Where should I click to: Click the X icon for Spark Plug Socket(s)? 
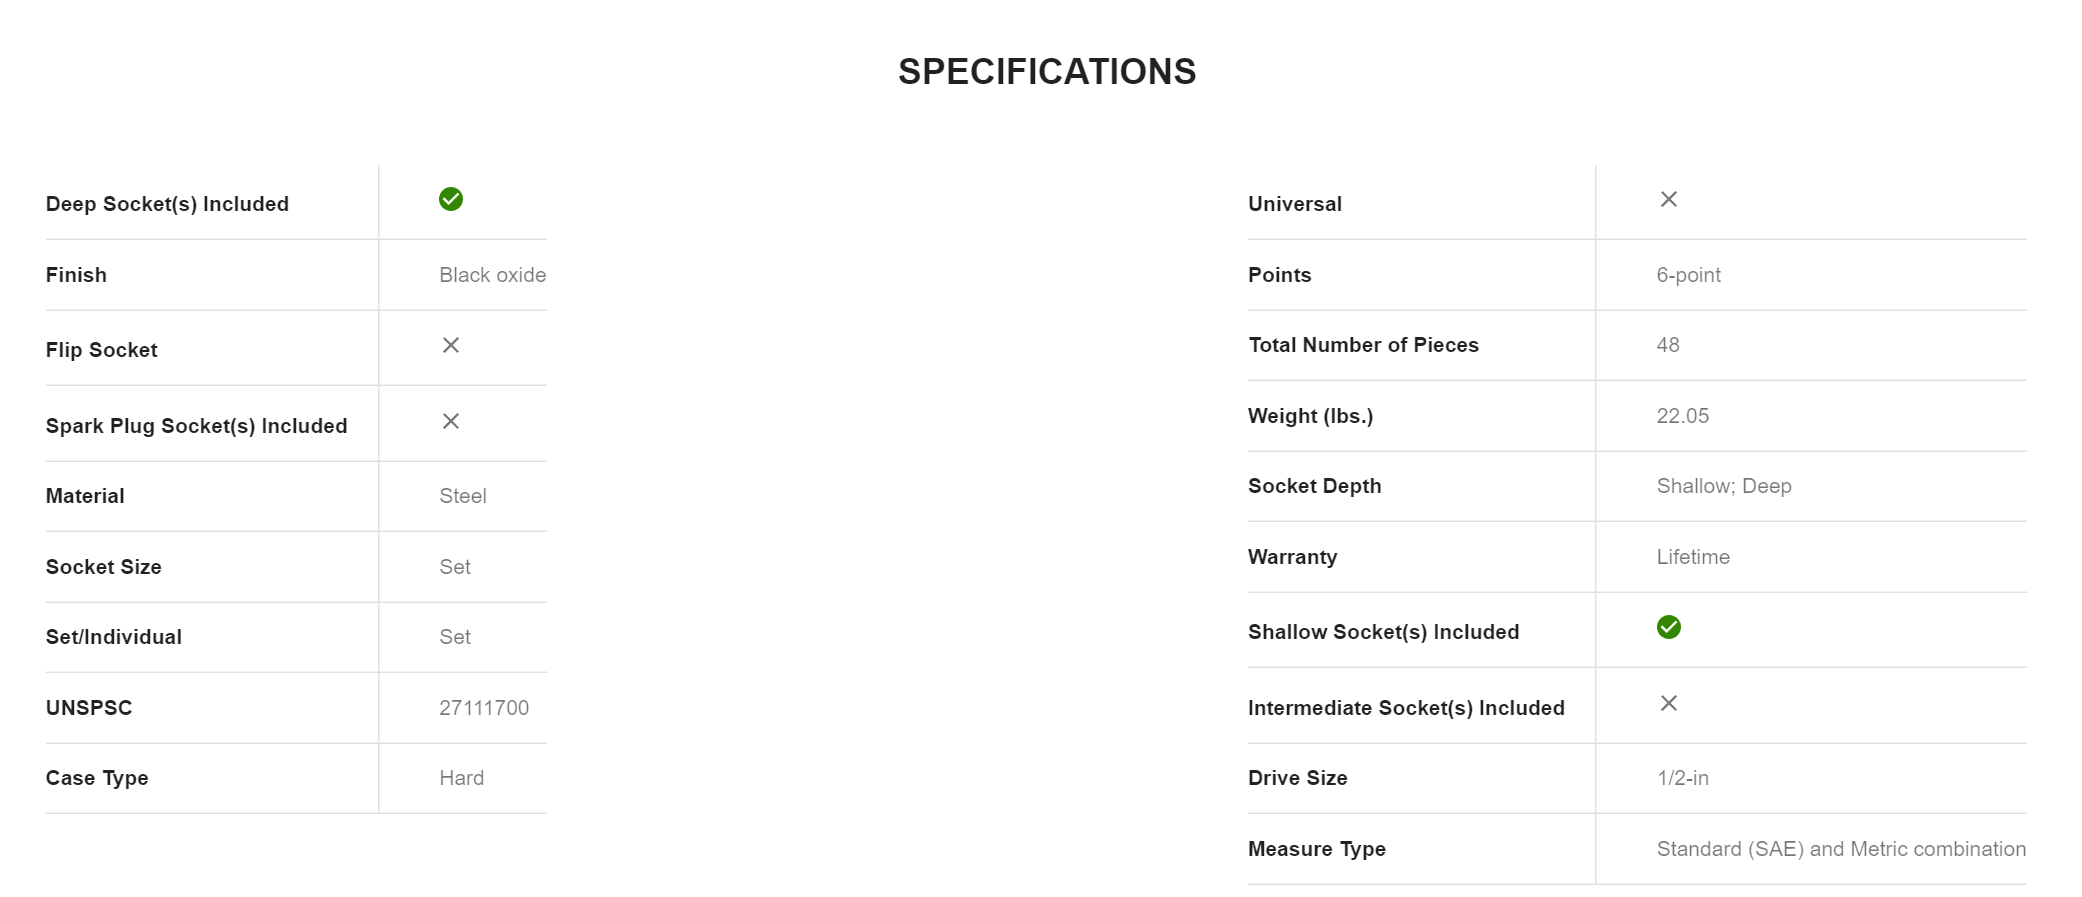pos(451,421)
